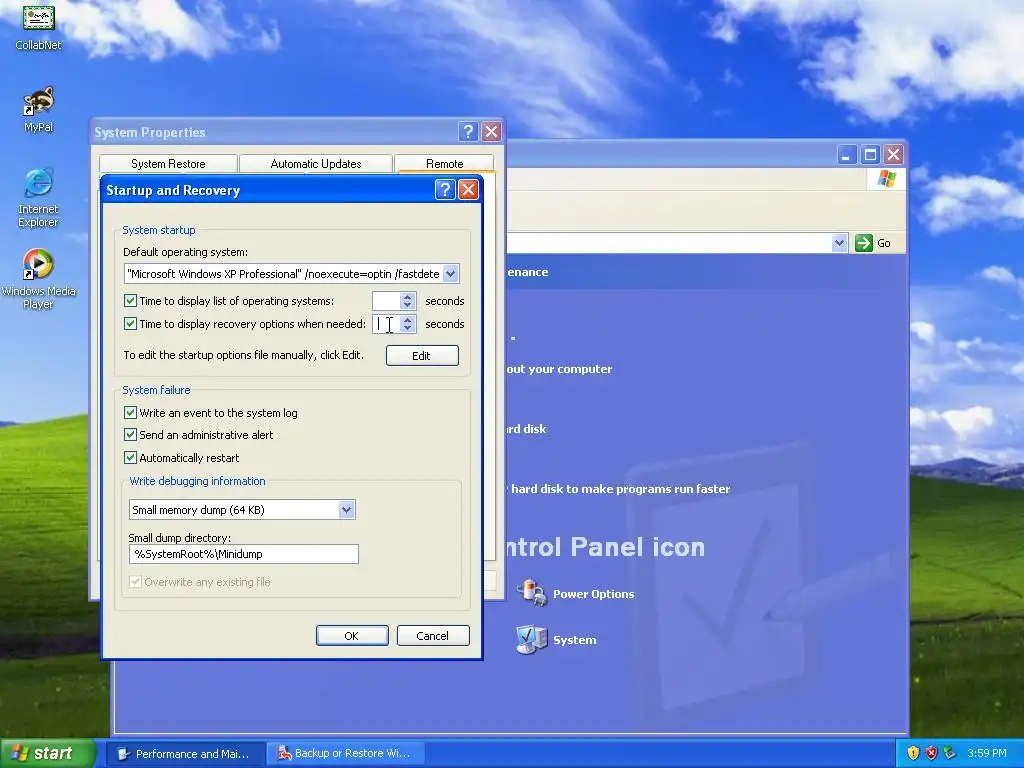Screen dimensions: 1024x768
Task: Decrease recovery options display seconds
Action: click(x=408, y=328)
